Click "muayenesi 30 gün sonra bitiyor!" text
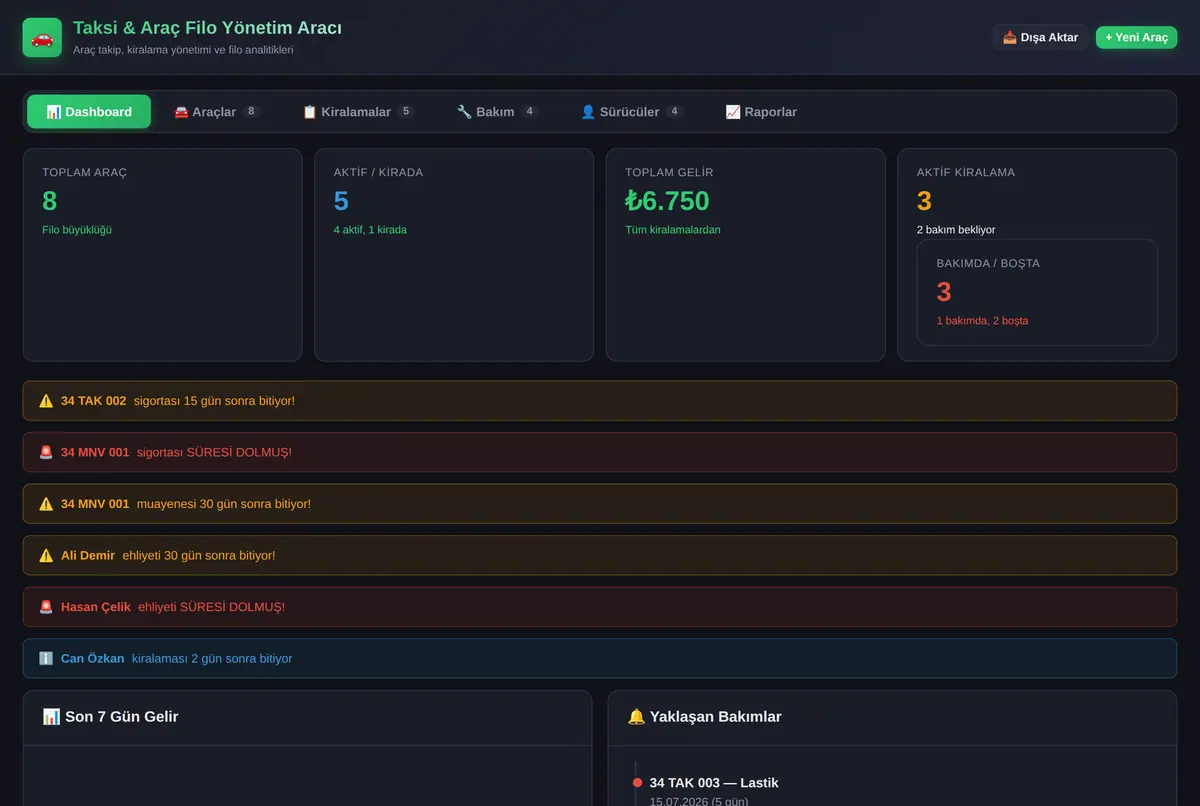The height and width of the screenshot is (806, 1200). tap(224, 504)
